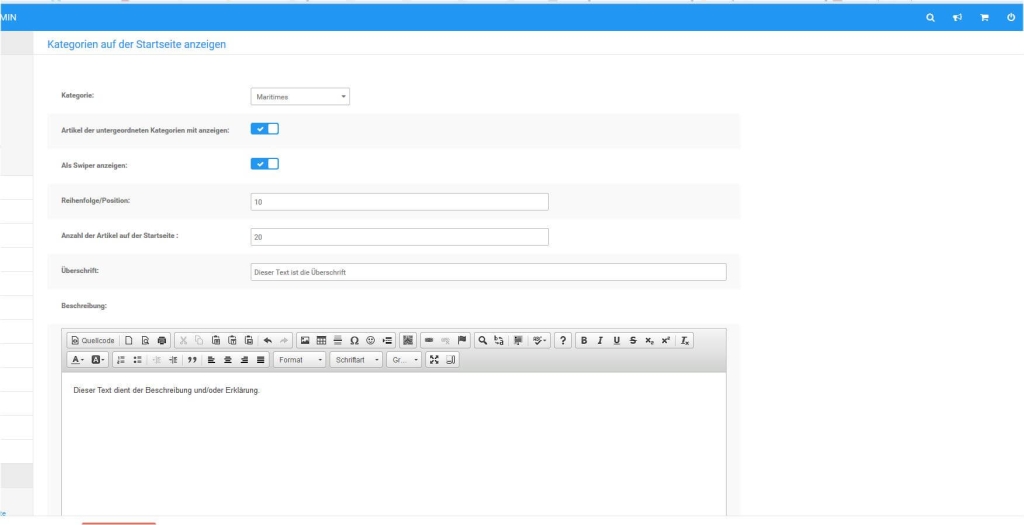Viewport: 1024px width, 525px height.
Task: Click the megaphone announcements icon in header
Action: [x=957, y=18]
